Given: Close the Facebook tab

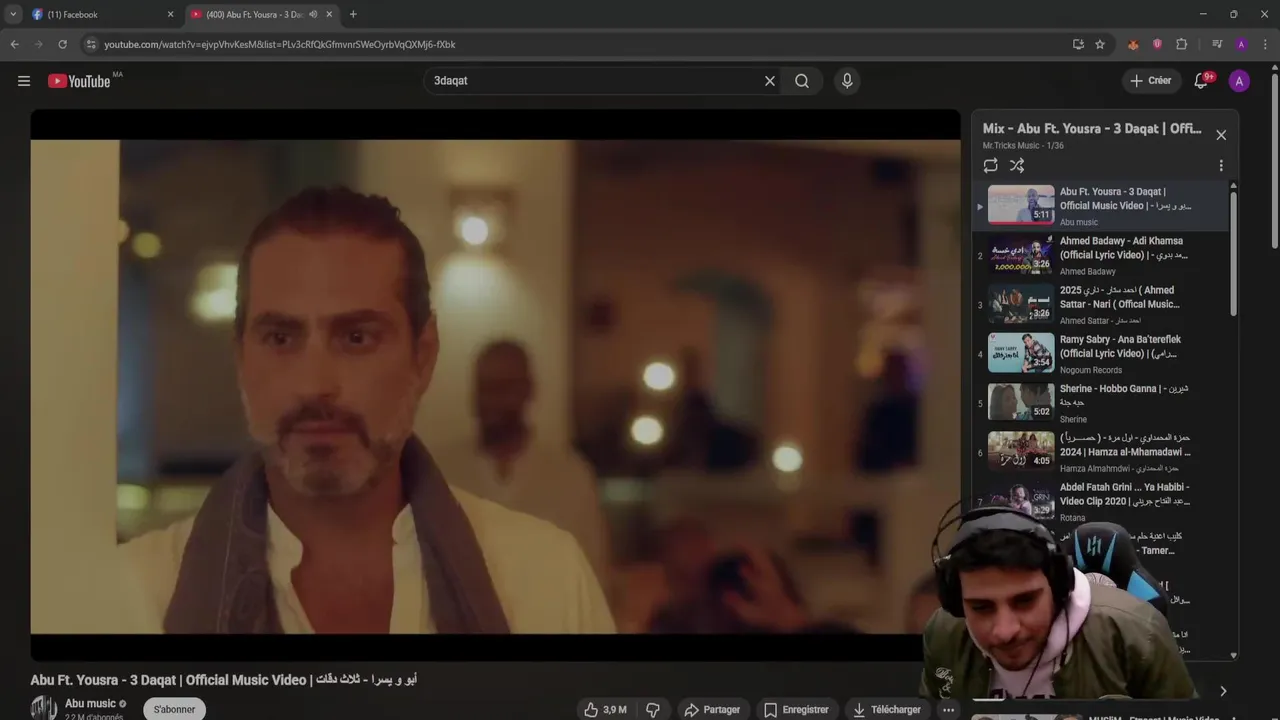Looking at the screenshot, I should [170, 14].
